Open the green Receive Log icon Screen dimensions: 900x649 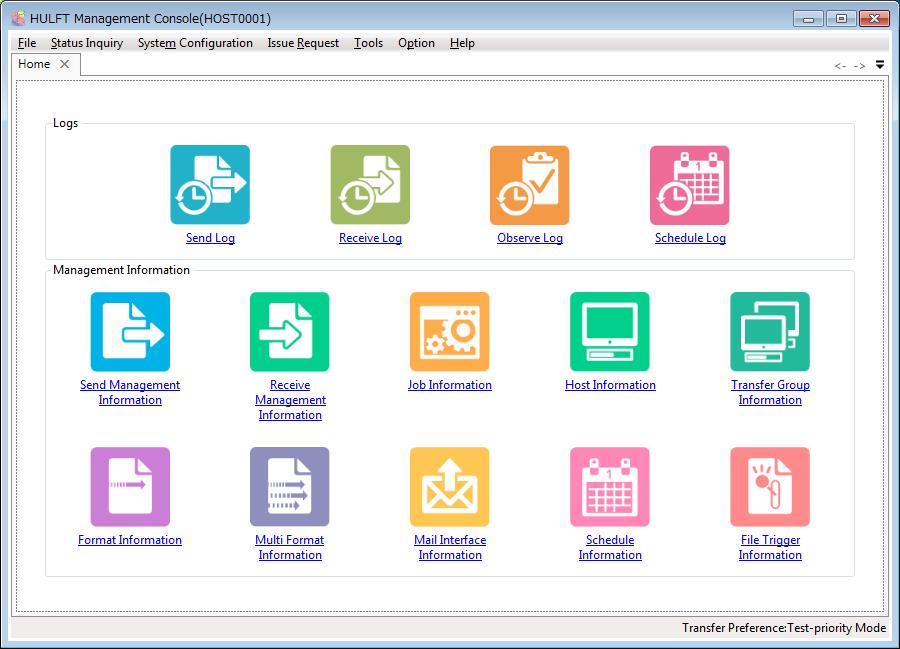370,184
